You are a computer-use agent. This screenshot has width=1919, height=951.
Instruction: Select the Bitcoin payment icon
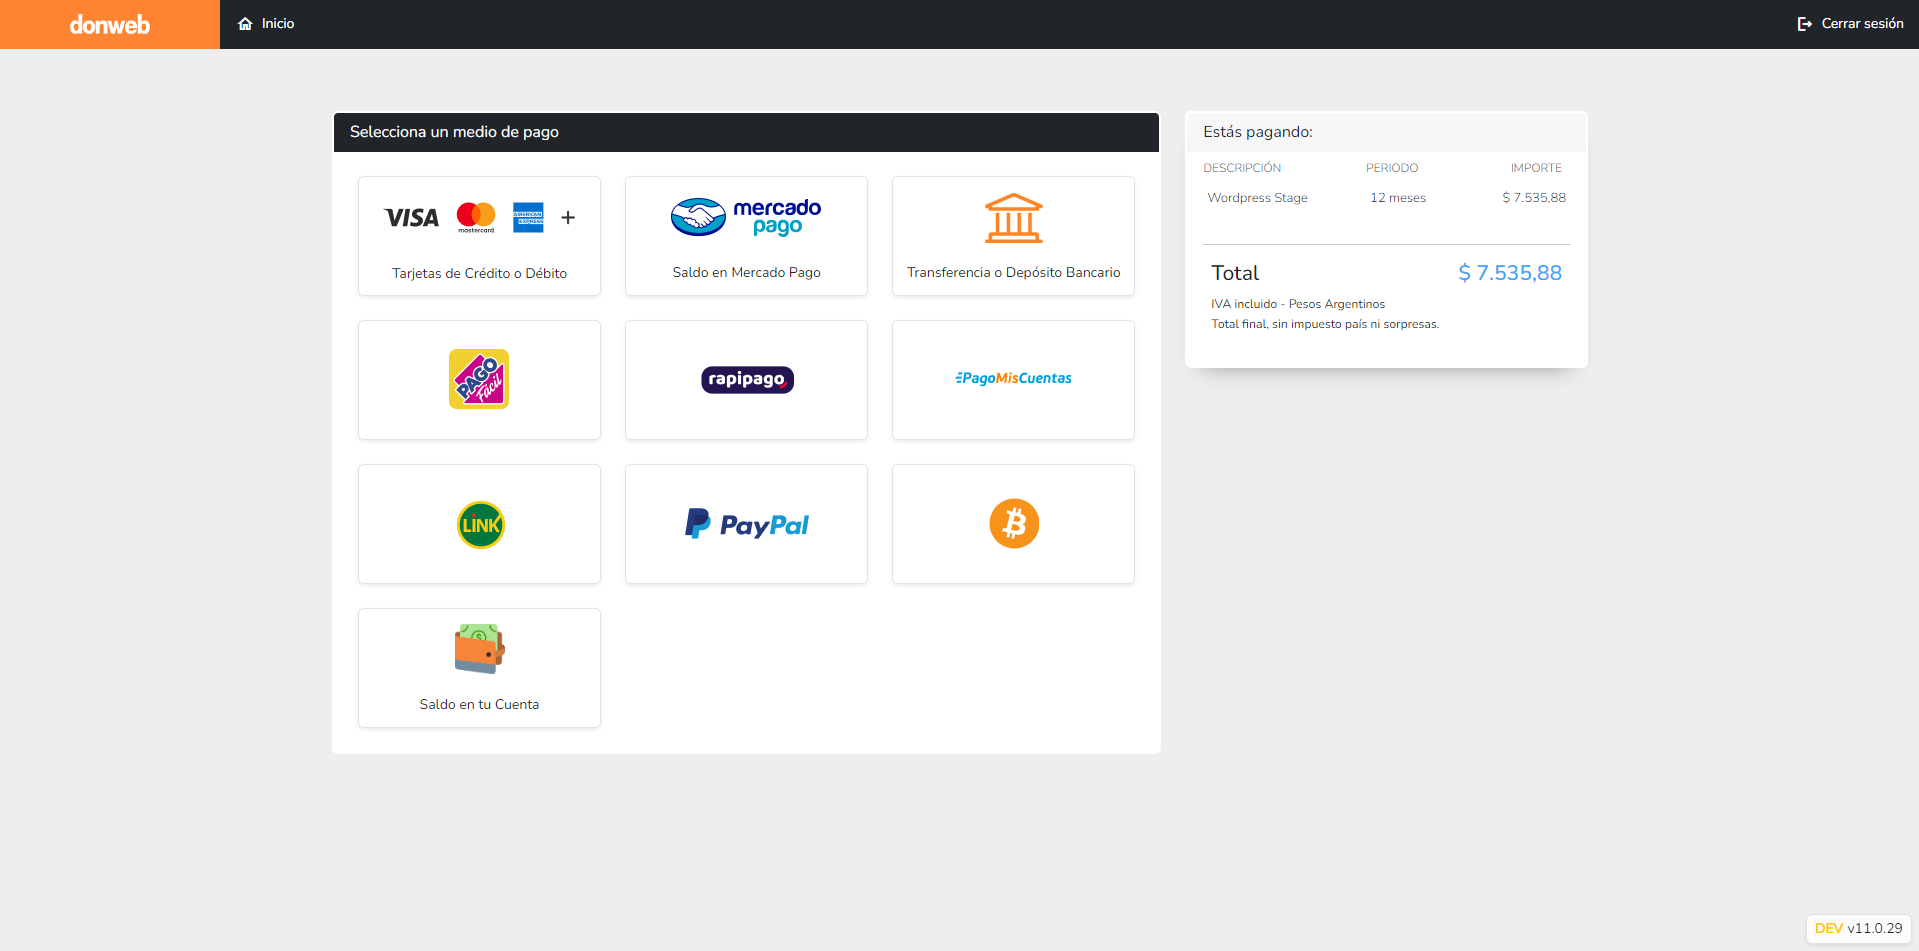click(x=1014, y=524)
